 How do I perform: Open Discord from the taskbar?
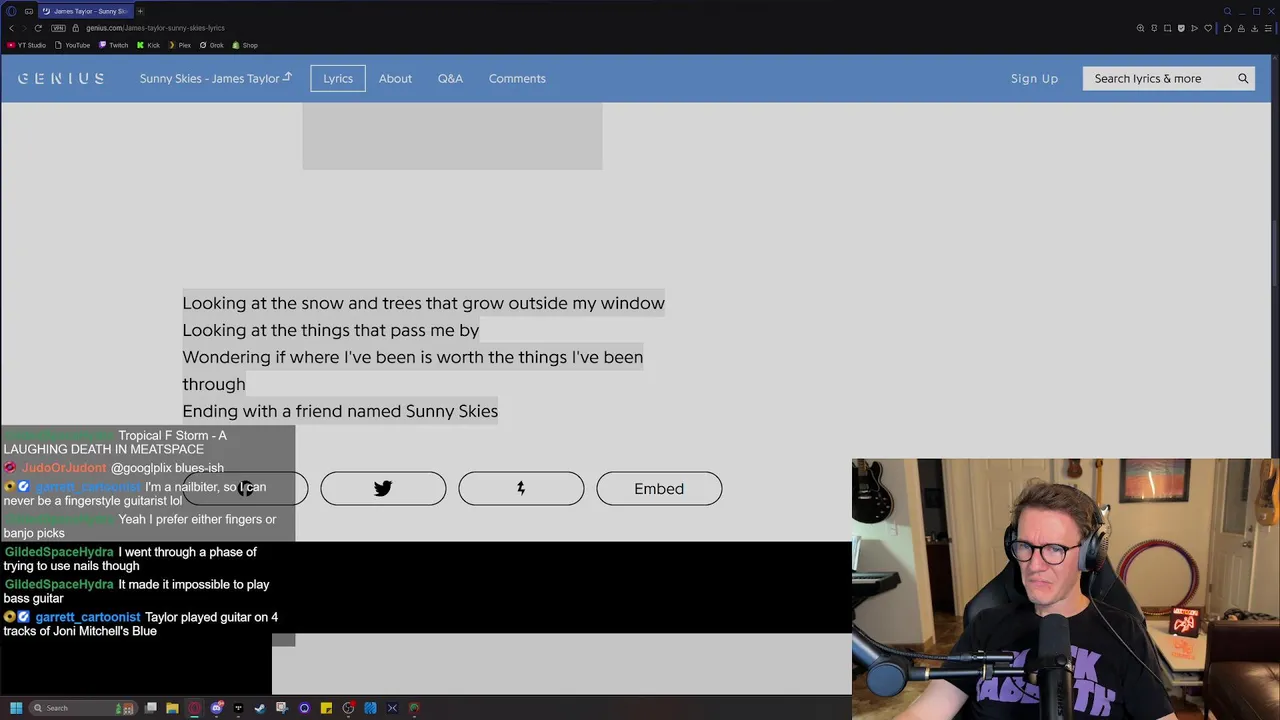coord(217,708)
